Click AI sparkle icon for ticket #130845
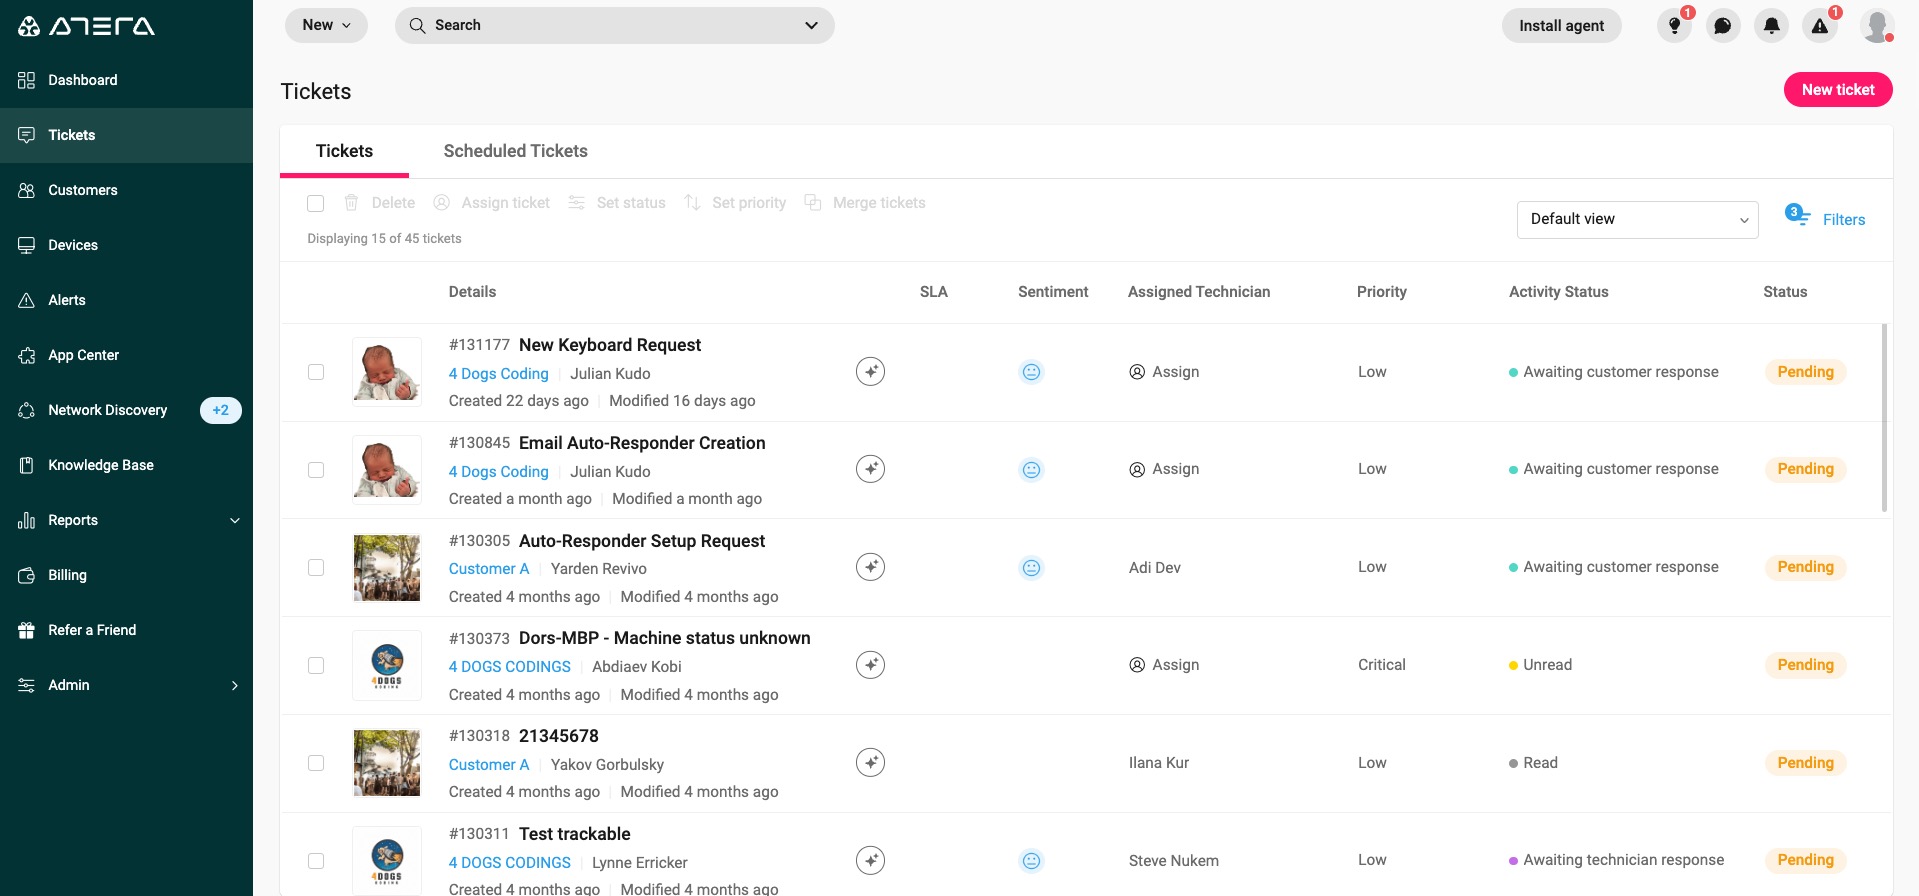The height and width of the screenshot is (896, 1919). click(x=871, y=469)
